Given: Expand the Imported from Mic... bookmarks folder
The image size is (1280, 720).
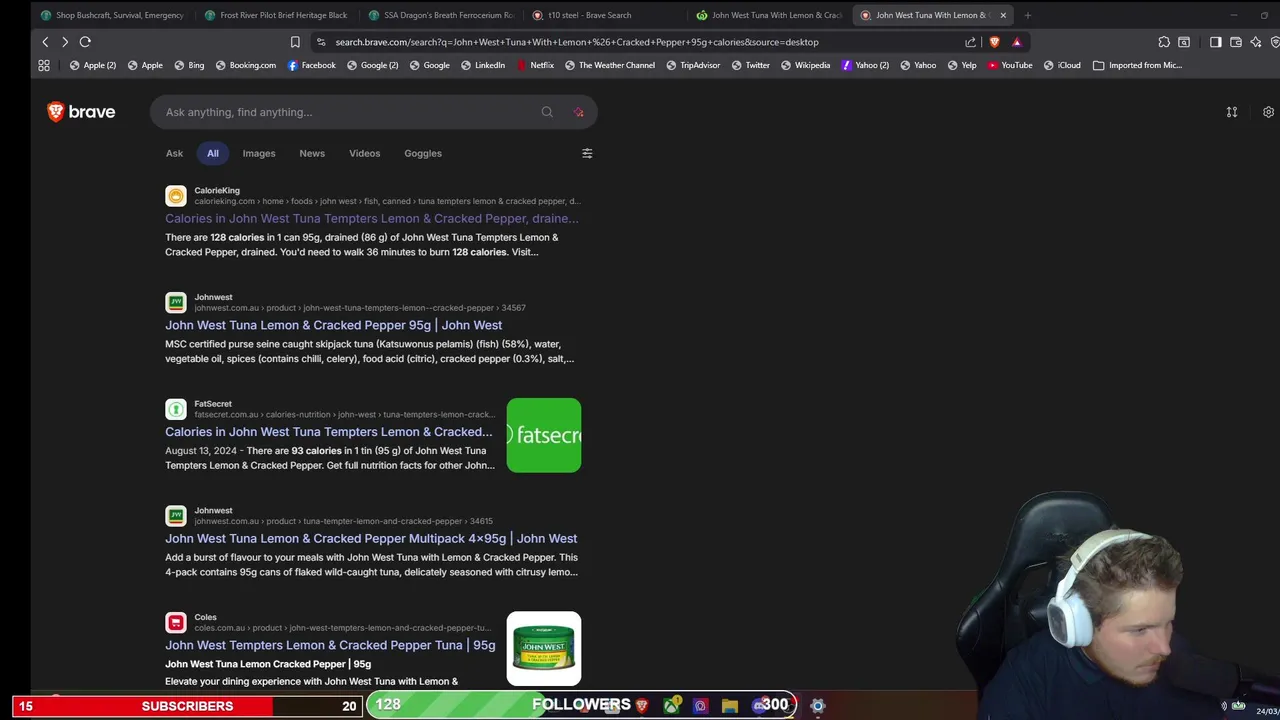Looking at the screenshot, I should click(1137, 65).
